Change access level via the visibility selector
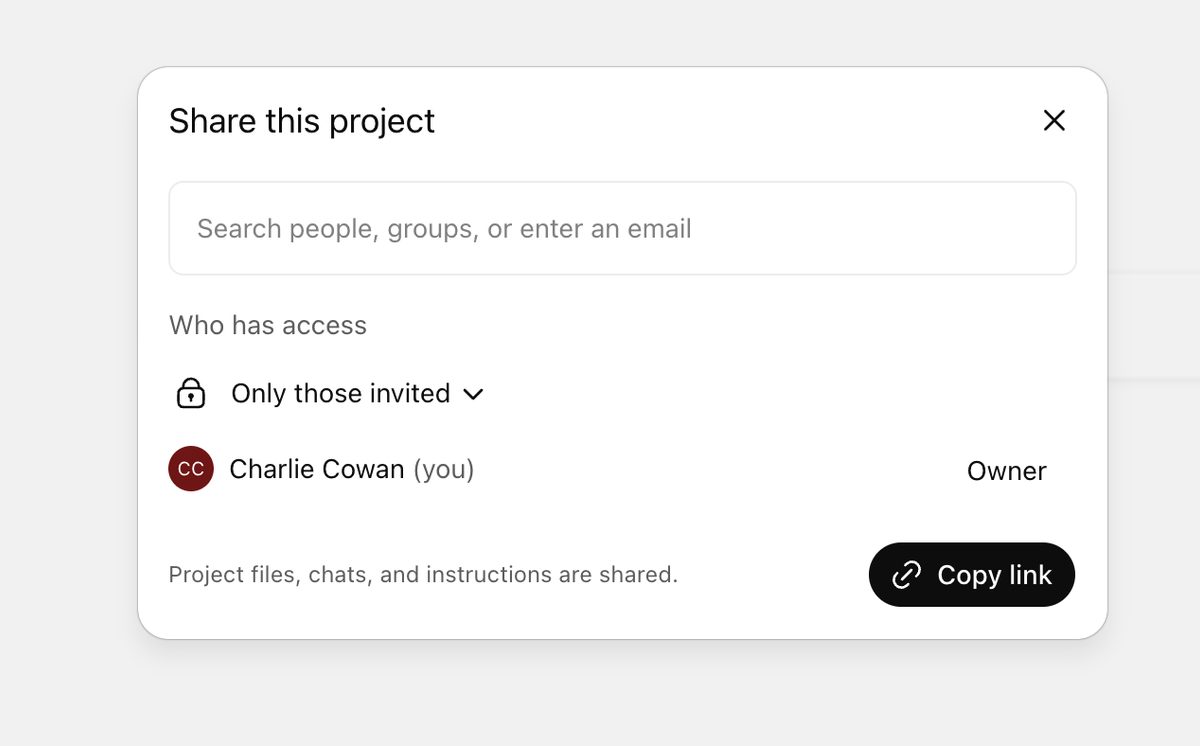Image resolution: width=1200 pixels, height=746 pixels. point(340,393)
